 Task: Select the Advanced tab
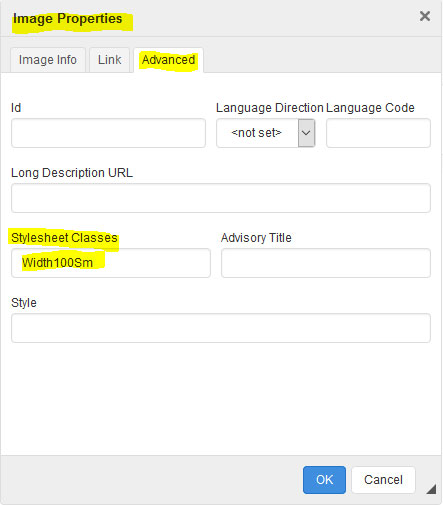(x=168, y=60)
